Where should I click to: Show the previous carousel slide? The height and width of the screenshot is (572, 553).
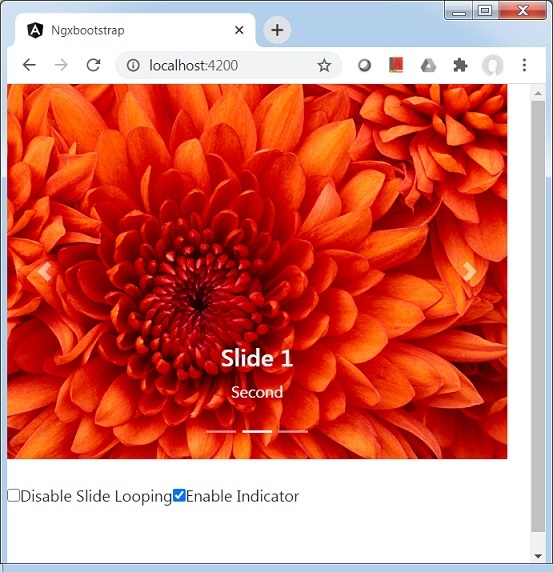click(x=45, y=272)
